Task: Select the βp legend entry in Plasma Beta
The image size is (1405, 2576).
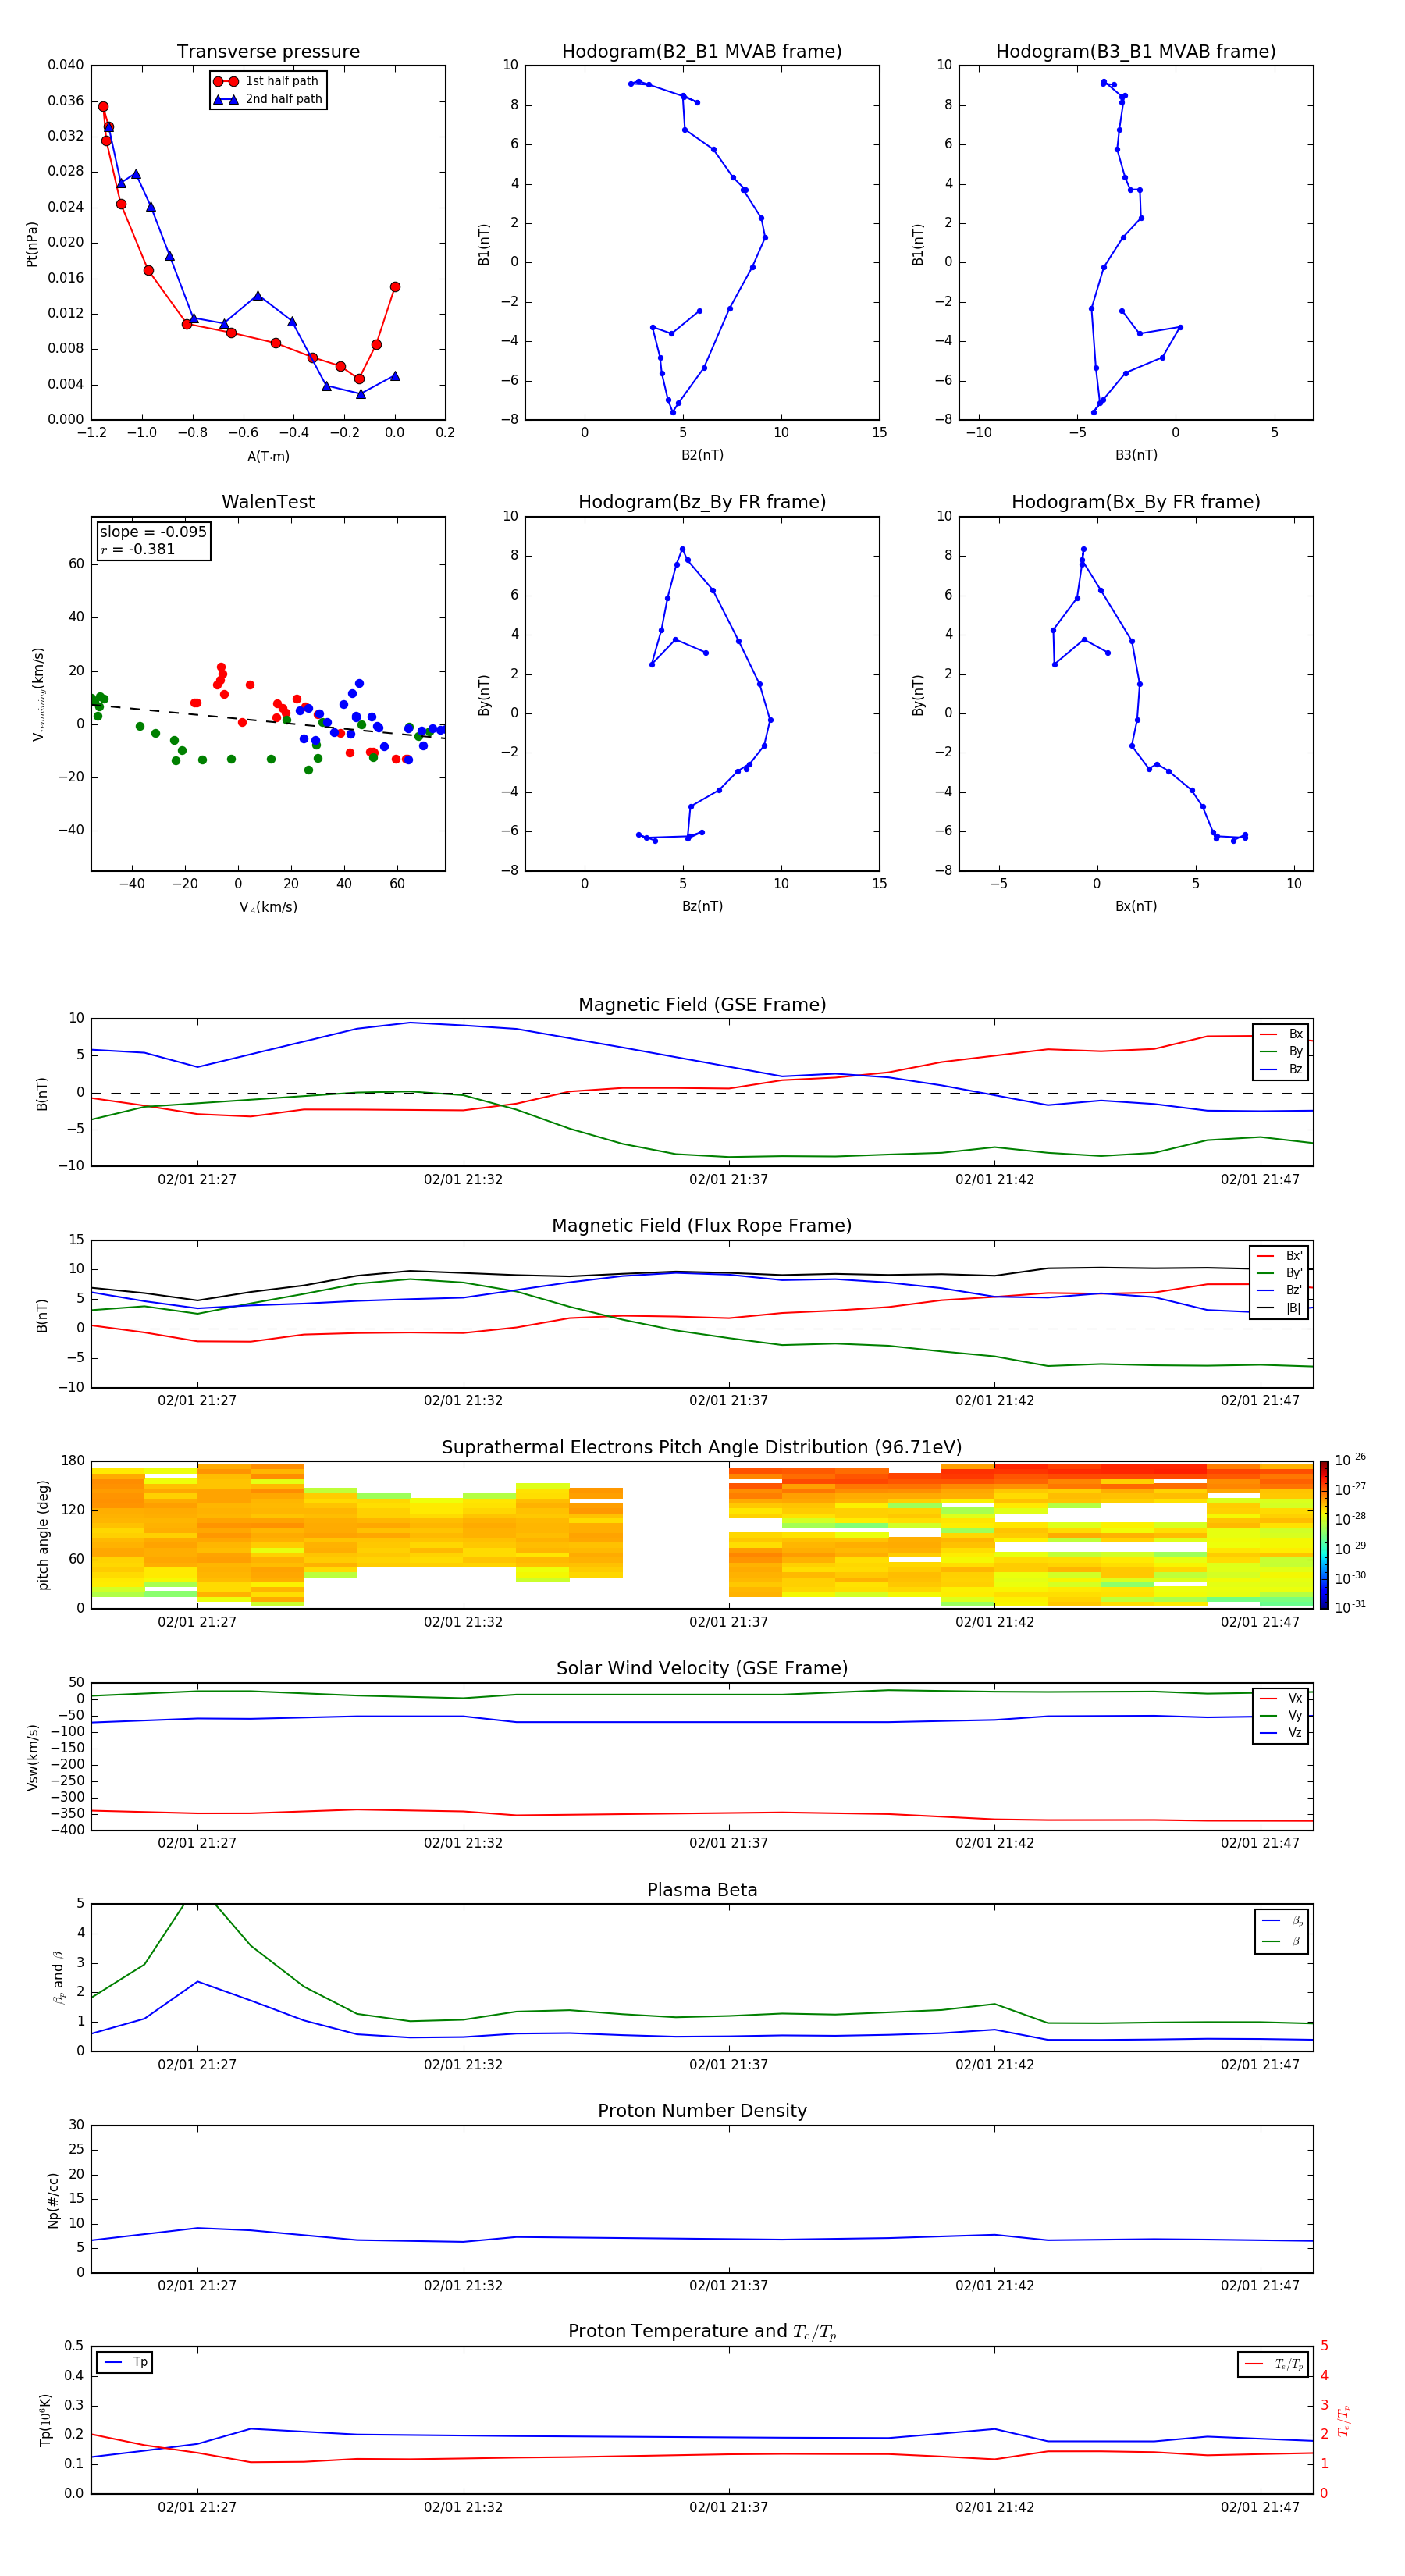Action: click(1282, 1921)
